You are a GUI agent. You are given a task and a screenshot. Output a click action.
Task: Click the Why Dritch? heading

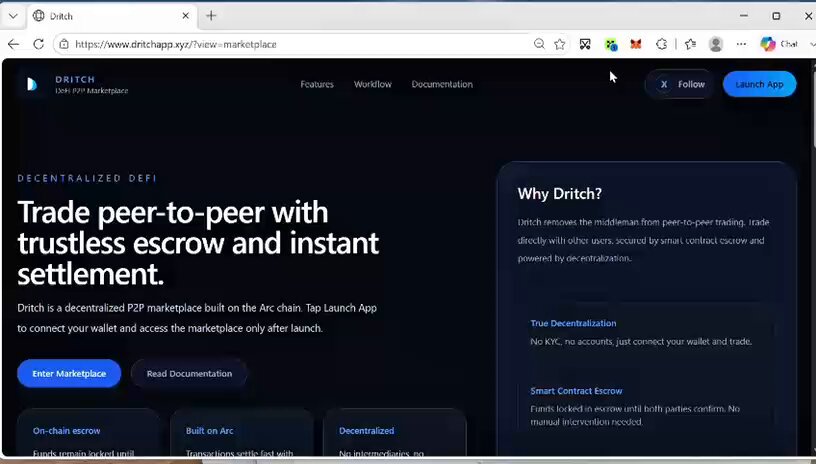(x=559, y=194)
